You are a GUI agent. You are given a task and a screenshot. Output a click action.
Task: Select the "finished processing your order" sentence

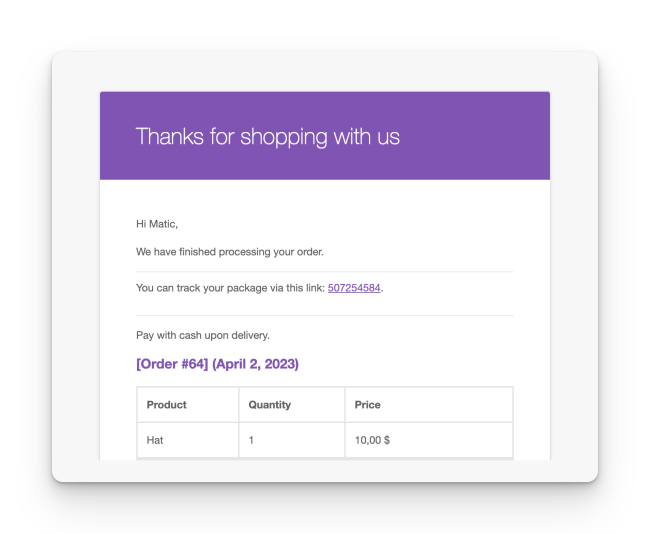[230, 252]
